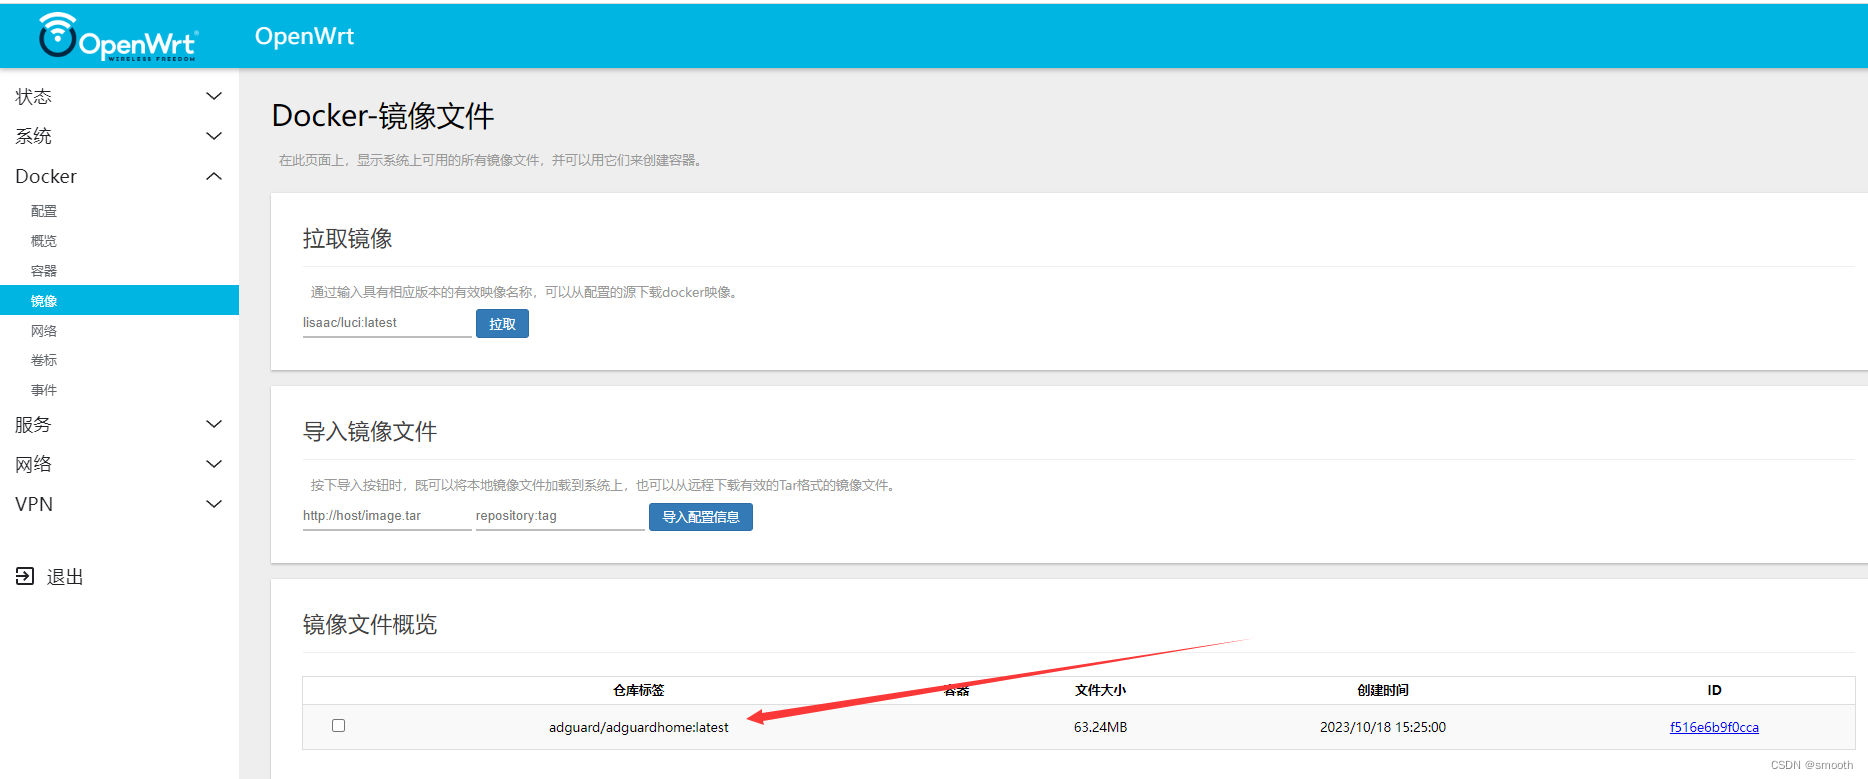
Task: Go to Docker 配置 page
Action: (44, 211)
